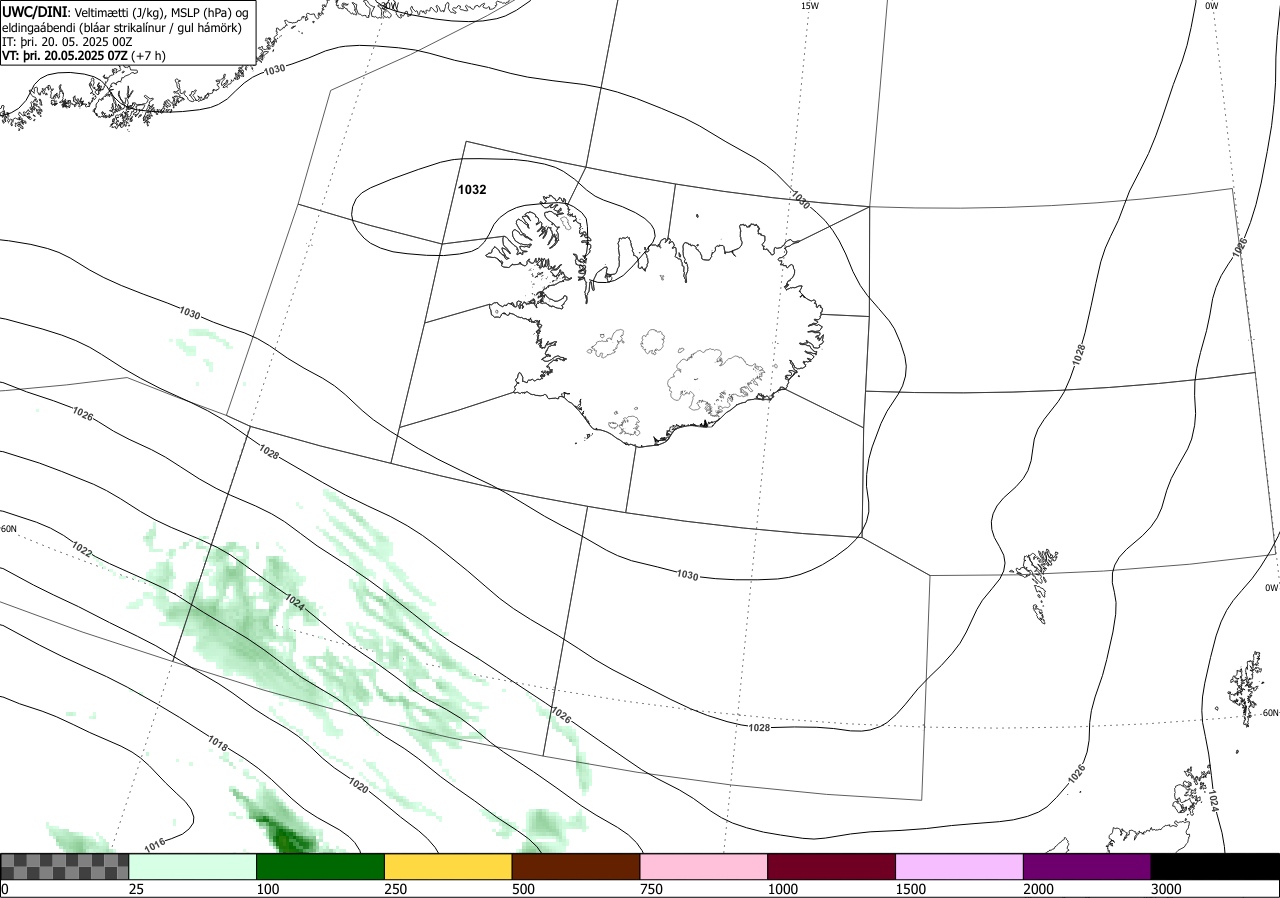The width and height of the screenshot is (1280, 898).
Task: Click the purple 2000–3000 legend swatch
Action: coord(1087,866)
